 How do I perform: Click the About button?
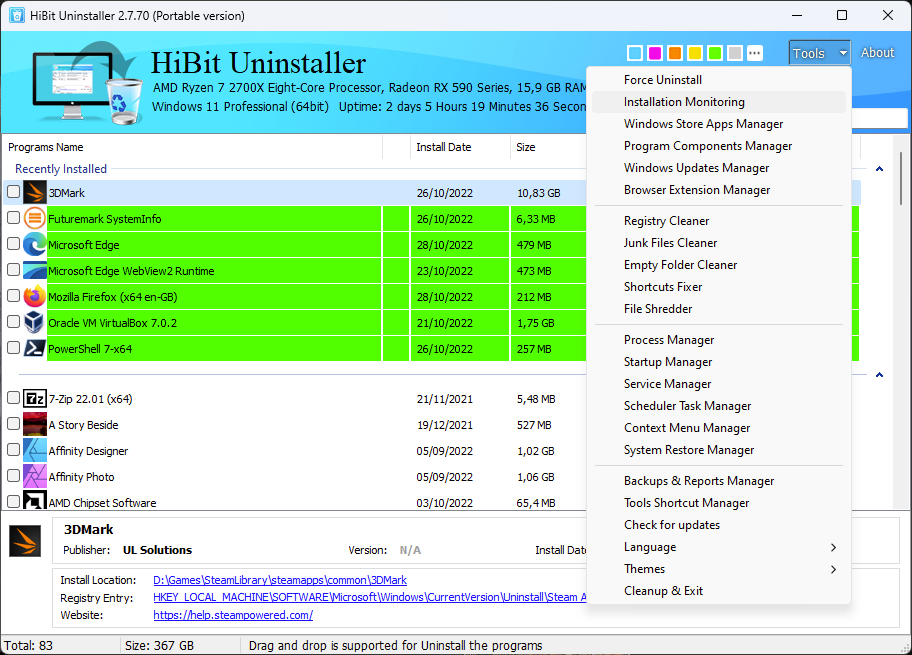[877, 52]
